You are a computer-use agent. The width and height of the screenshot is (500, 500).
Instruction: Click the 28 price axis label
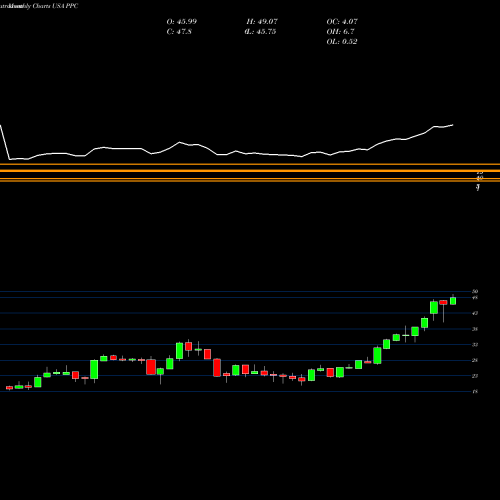pyautogui.click(x=475, y=360)
